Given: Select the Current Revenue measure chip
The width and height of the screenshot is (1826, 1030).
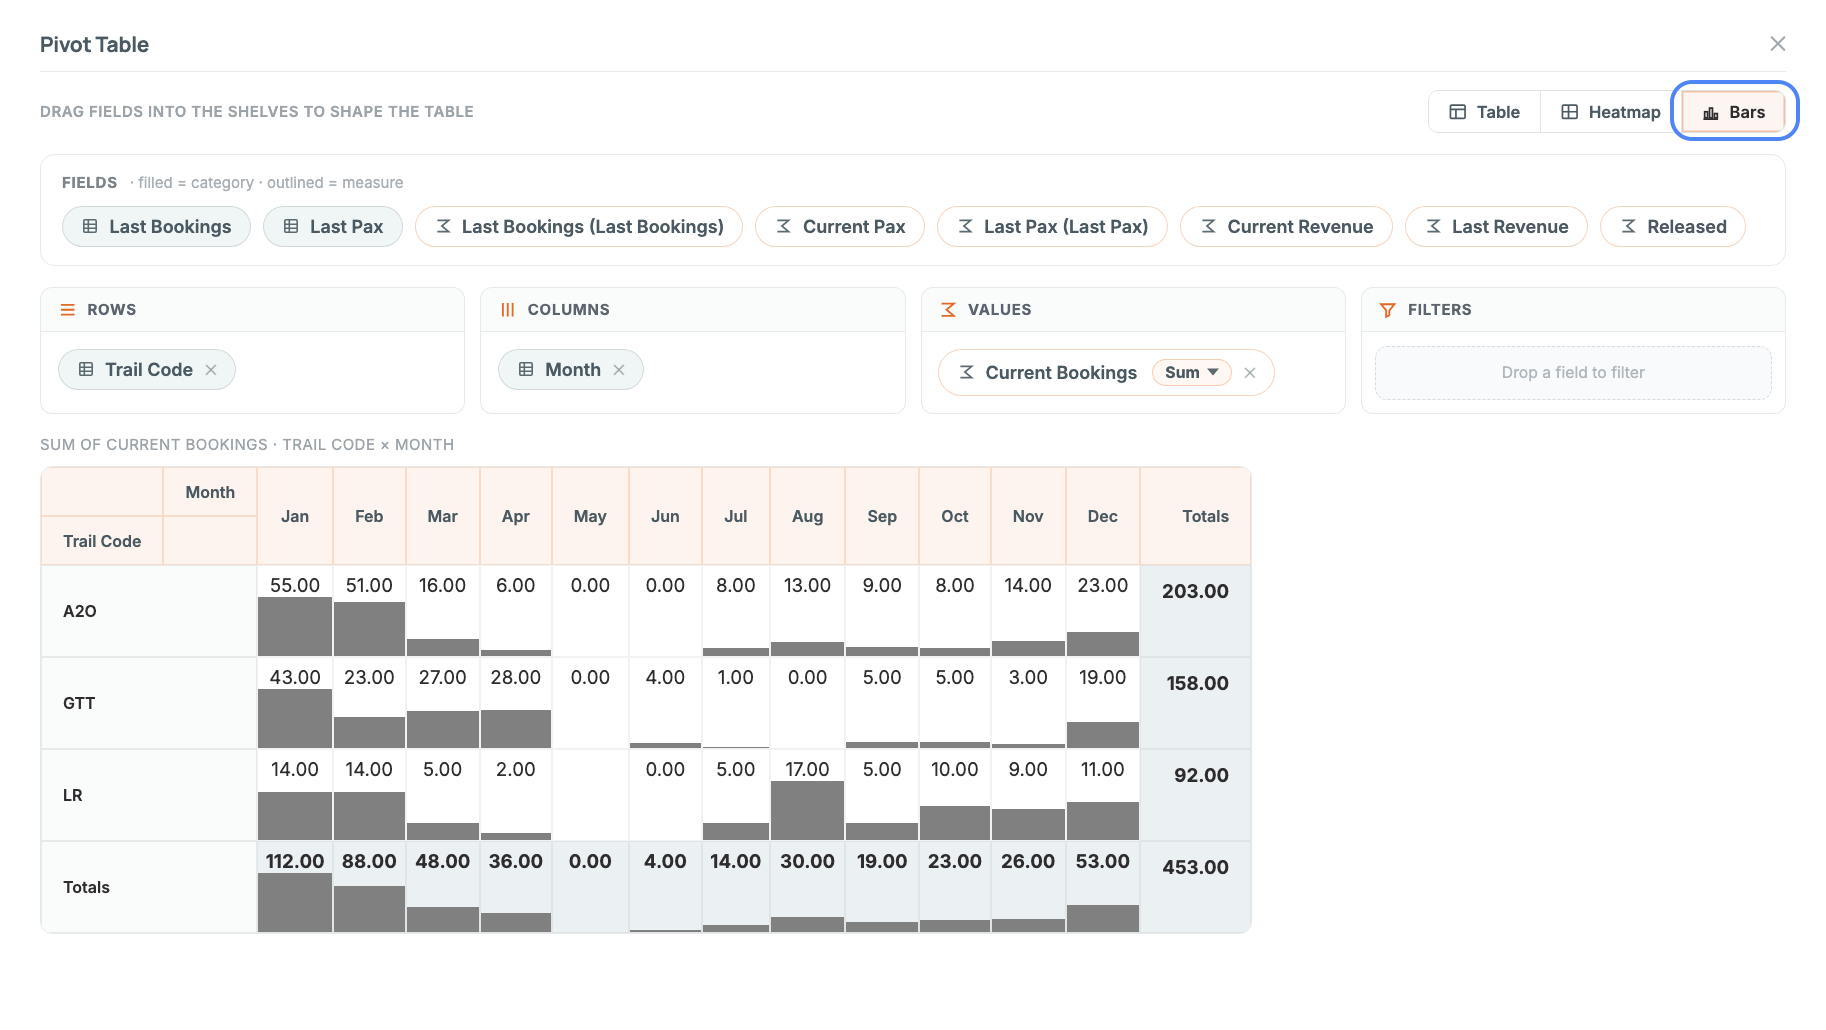Looking at the screenshot, I should 1286,227.
